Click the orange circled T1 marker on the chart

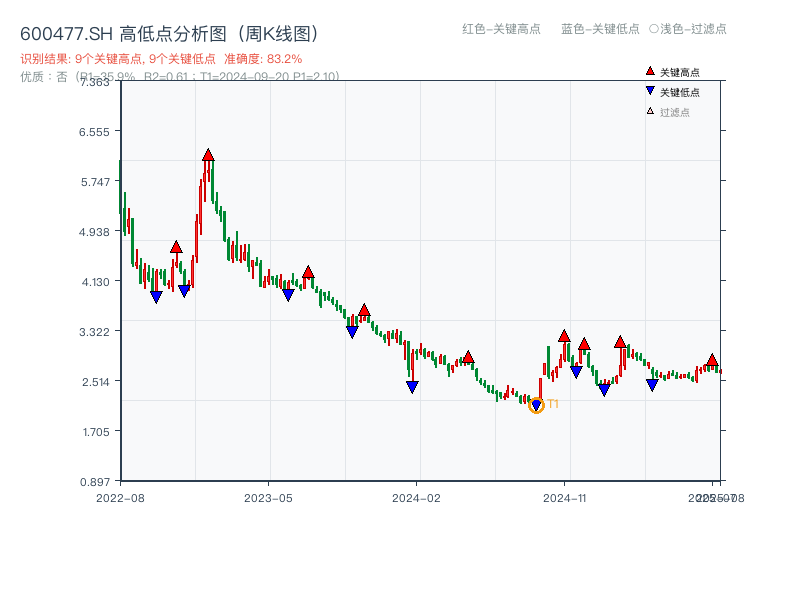tap(536, 406)
